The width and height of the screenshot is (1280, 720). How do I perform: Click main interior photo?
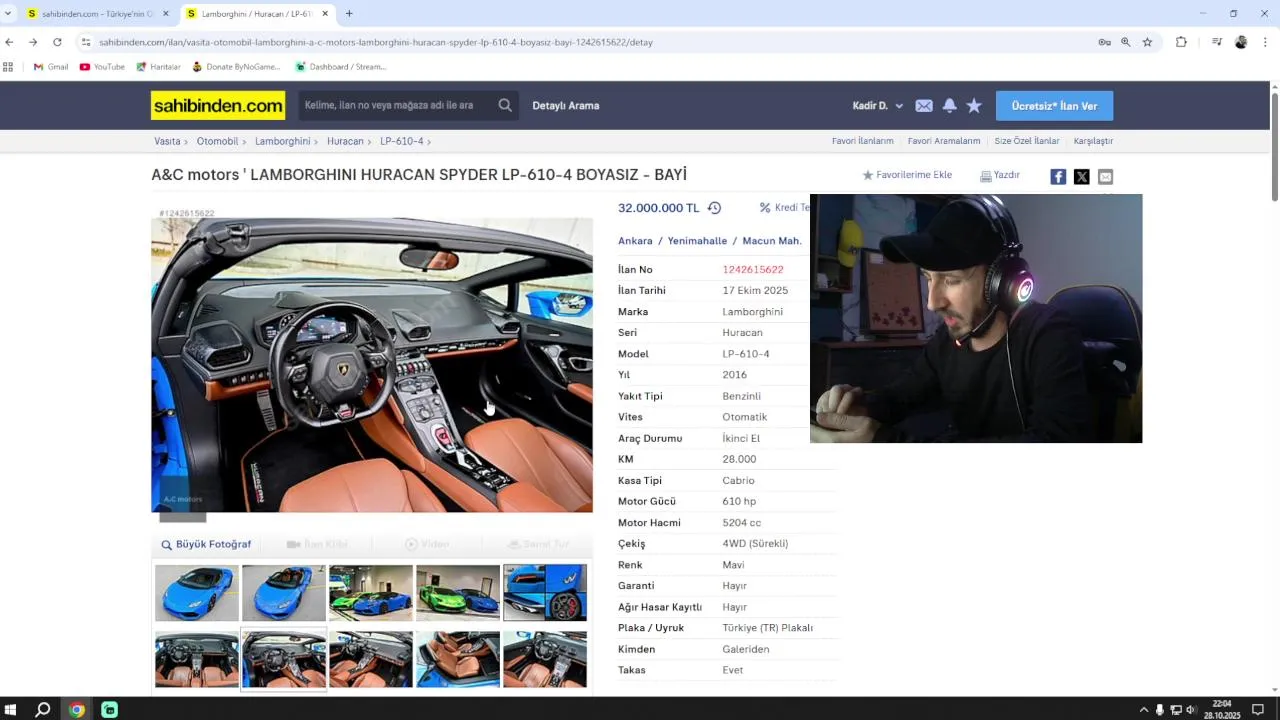(372, 365)
